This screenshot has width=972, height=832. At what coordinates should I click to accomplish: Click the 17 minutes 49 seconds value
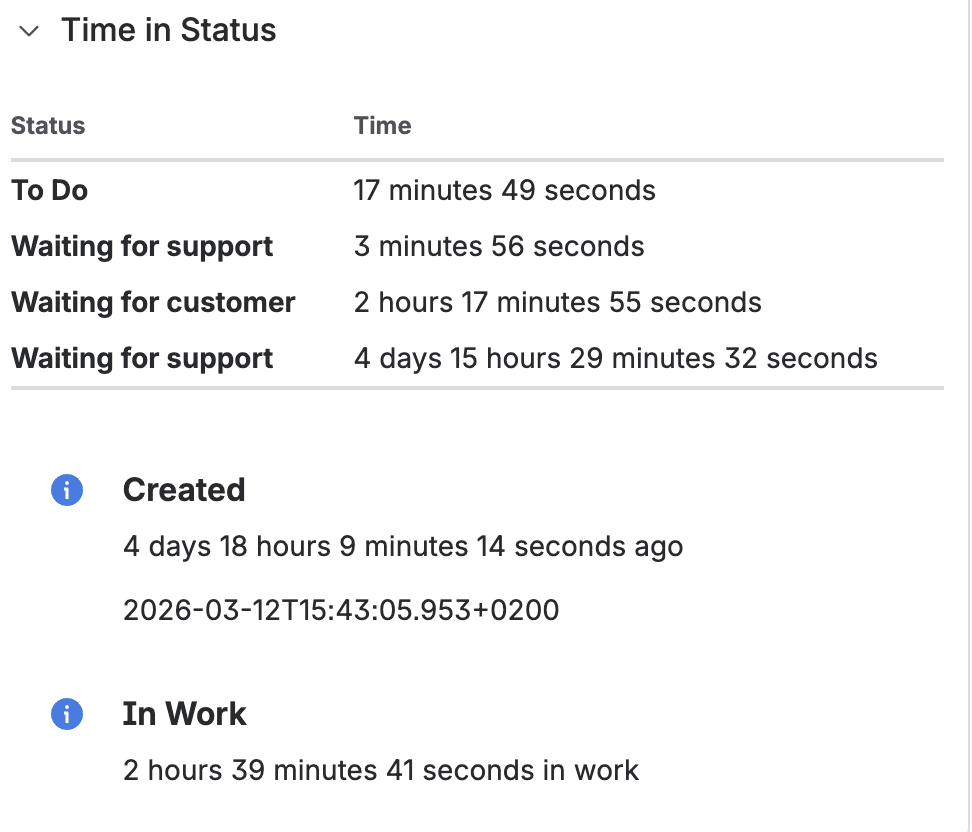click(x=504, y=190)
